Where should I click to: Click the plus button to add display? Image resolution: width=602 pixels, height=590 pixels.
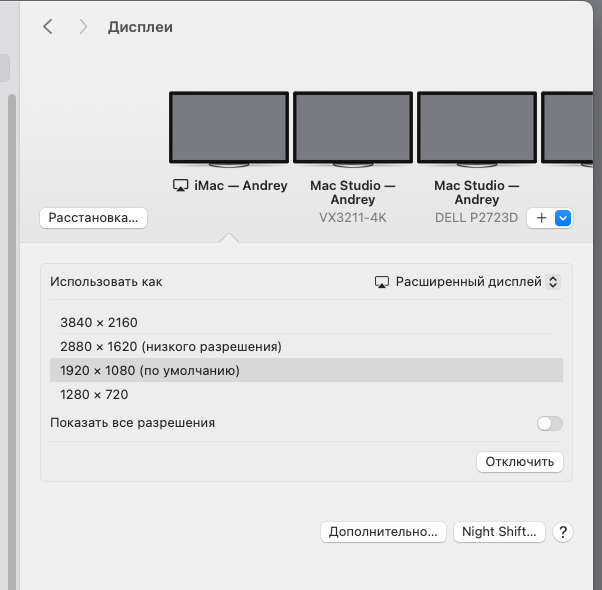(541, 218)
